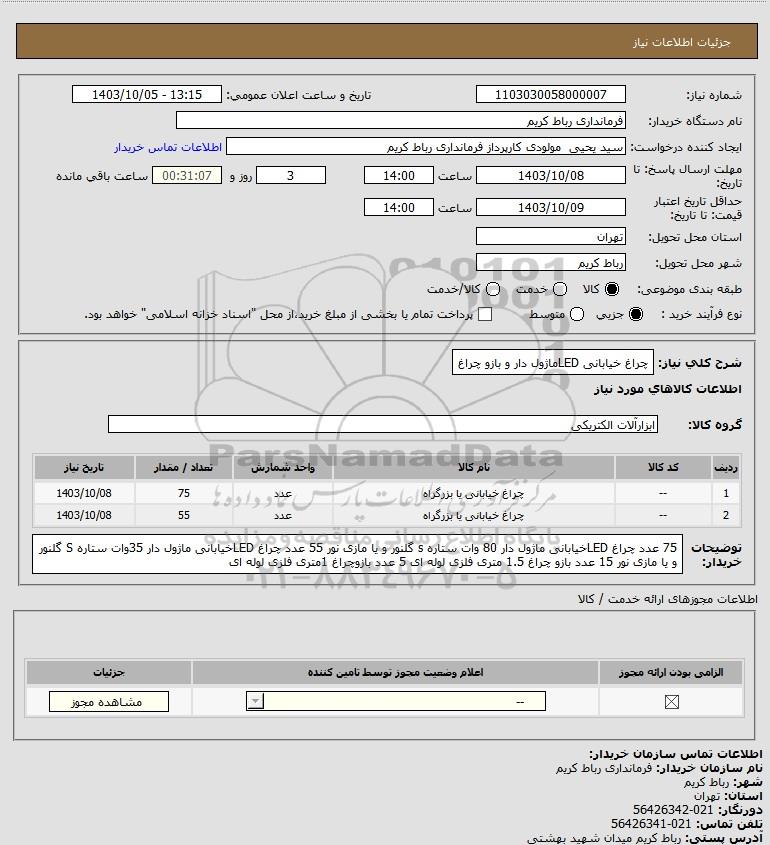Click the تعداد / مقدار column header
770x845 pixels.
tap(184, 467)
